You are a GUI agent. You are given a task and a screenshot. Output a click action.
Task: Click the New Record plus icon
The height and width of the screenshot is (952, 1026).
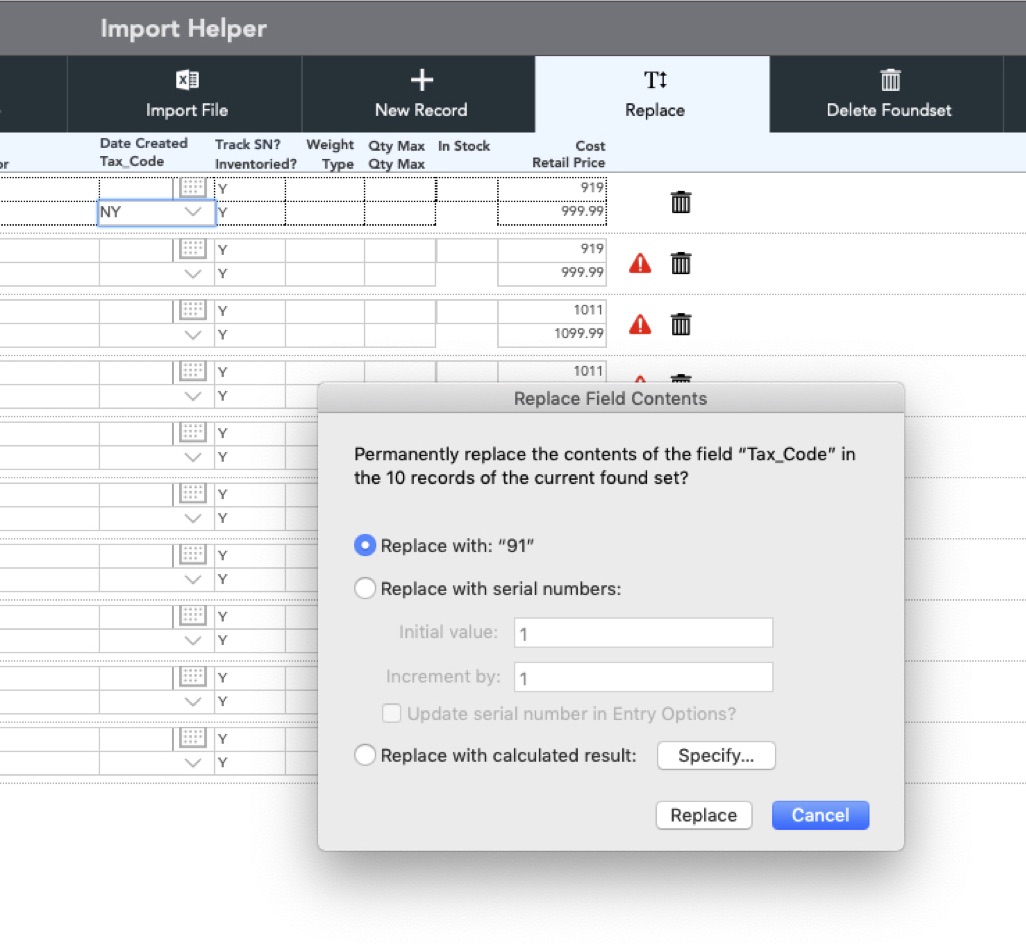click(x=421, y=81)
